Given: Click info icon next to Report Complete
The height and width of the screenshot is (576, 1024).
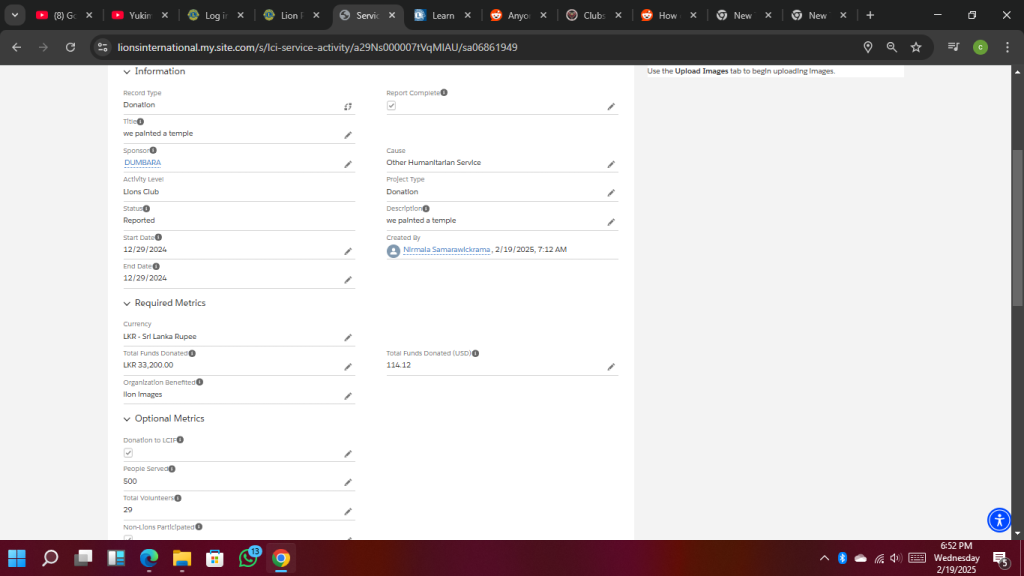Looking at the screenshot, I should [x=444, y=93].
